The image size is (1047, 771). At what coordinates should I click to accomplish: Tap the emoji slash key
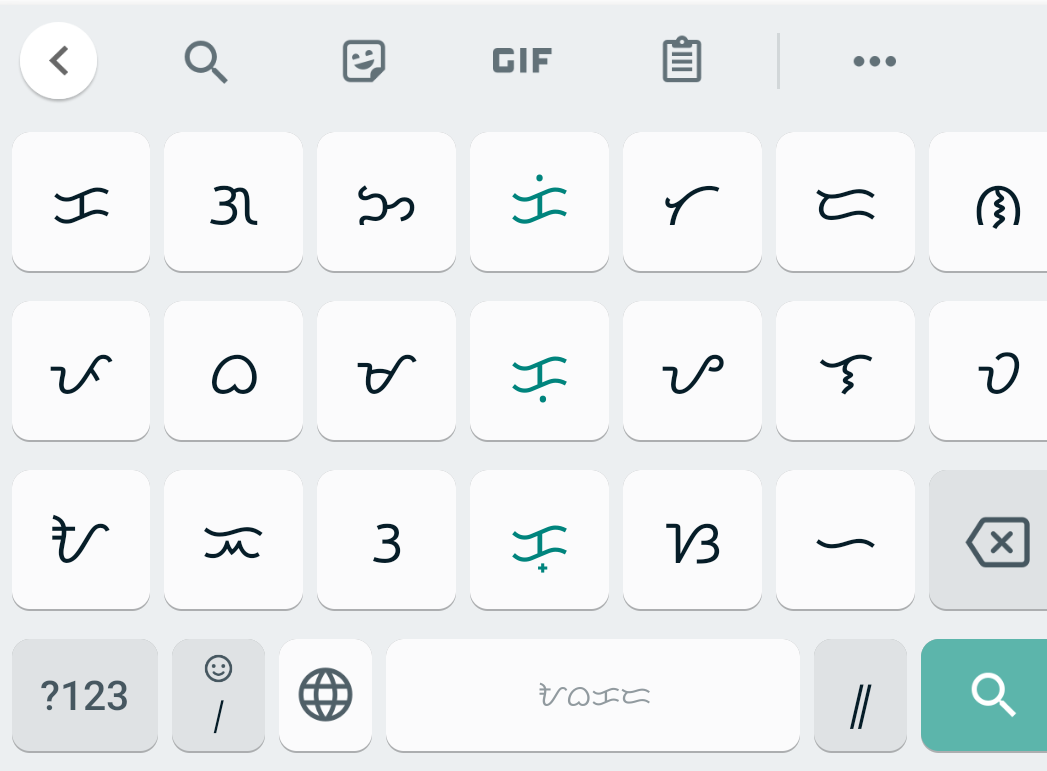point(218,695)
